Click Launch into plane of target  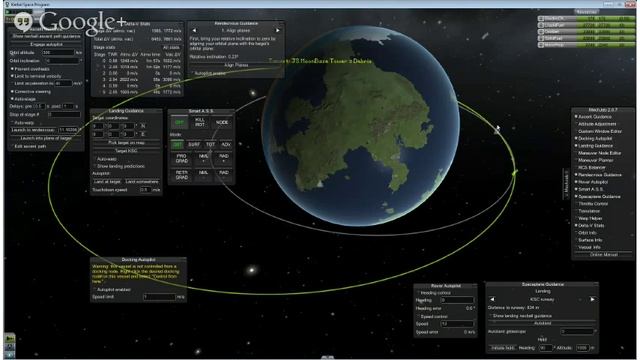(46, 138)
